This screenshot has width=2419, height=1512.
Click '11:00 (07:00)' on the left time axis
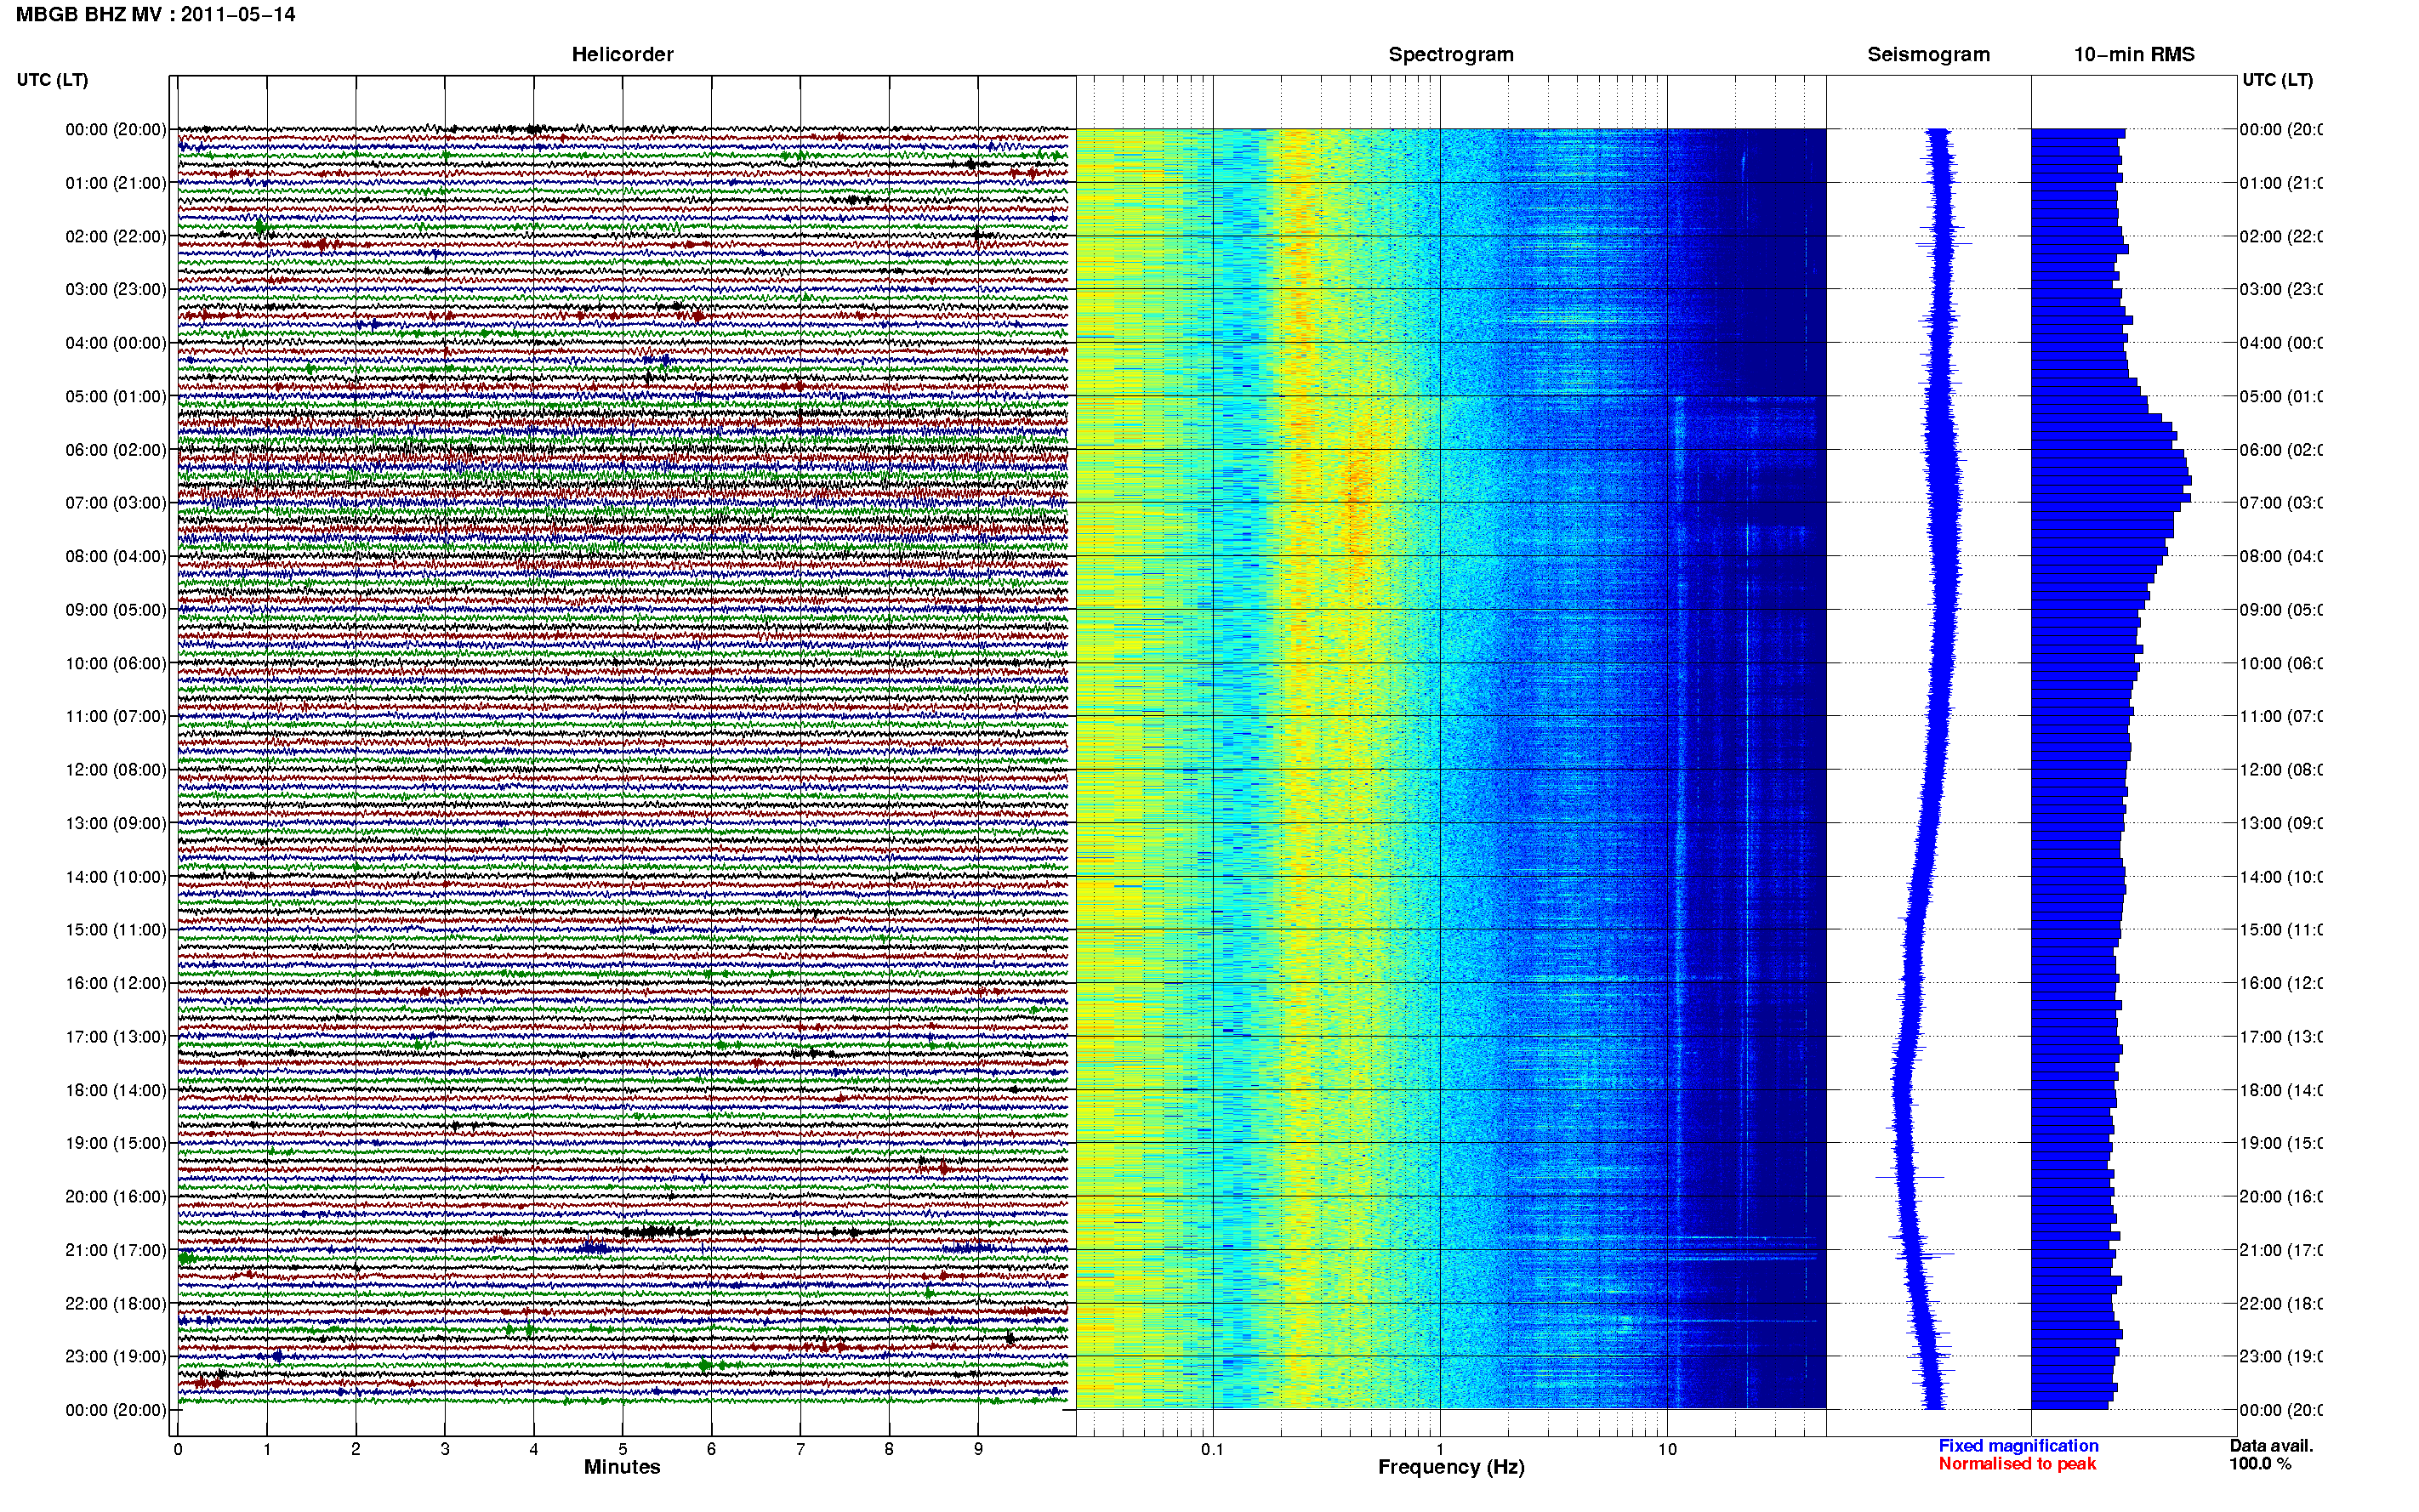[116, 717]
